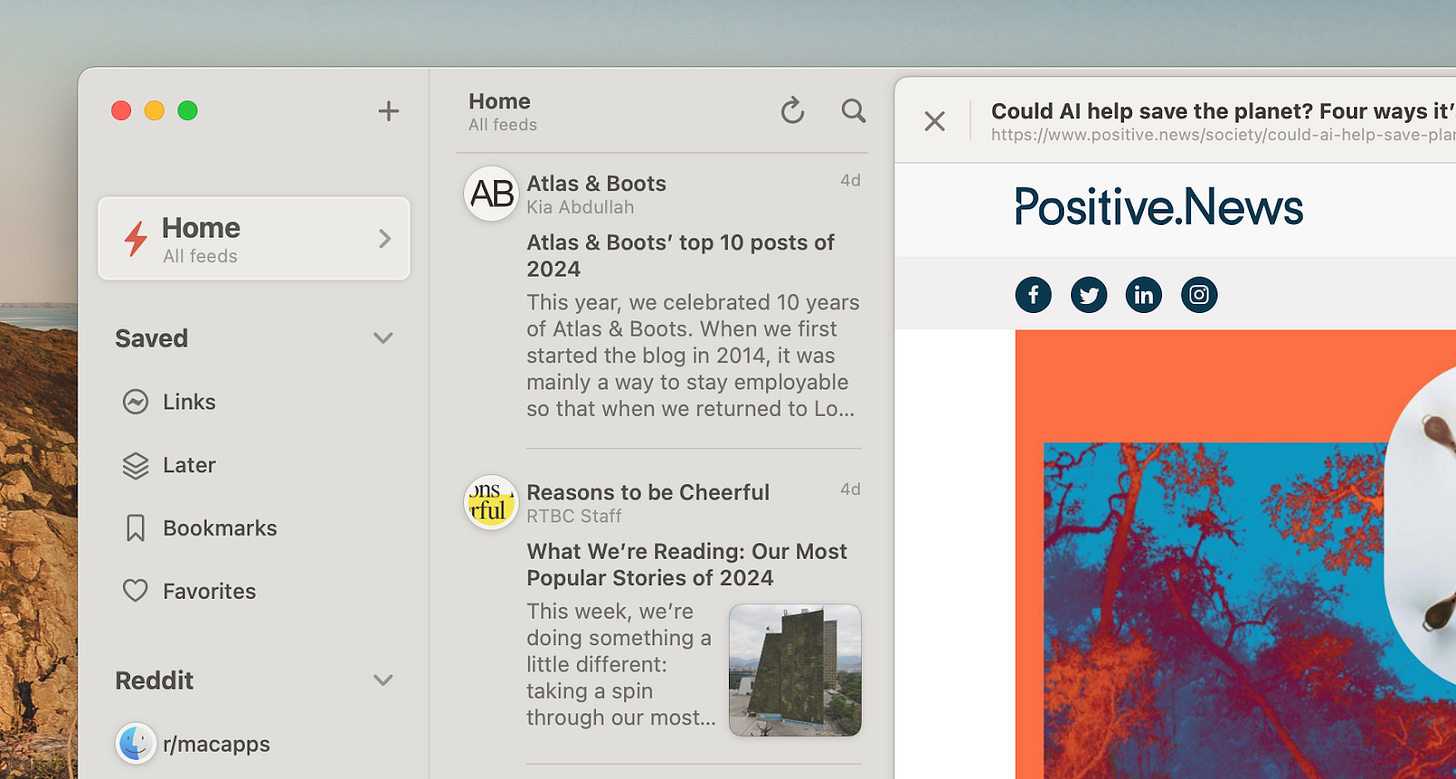Click the lightning bolt Home icon

tap(135, 239)
